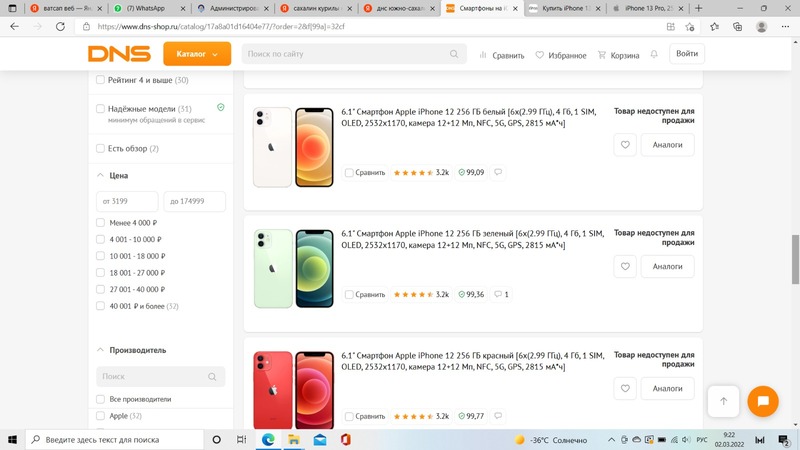Tick Сравнить for white iPhone 12

(349, 173)
